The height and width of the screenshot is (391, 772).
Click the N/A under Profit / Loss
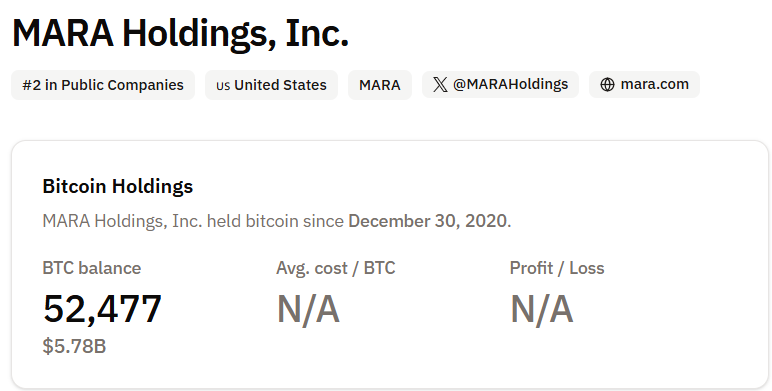[x=542, y=309]
